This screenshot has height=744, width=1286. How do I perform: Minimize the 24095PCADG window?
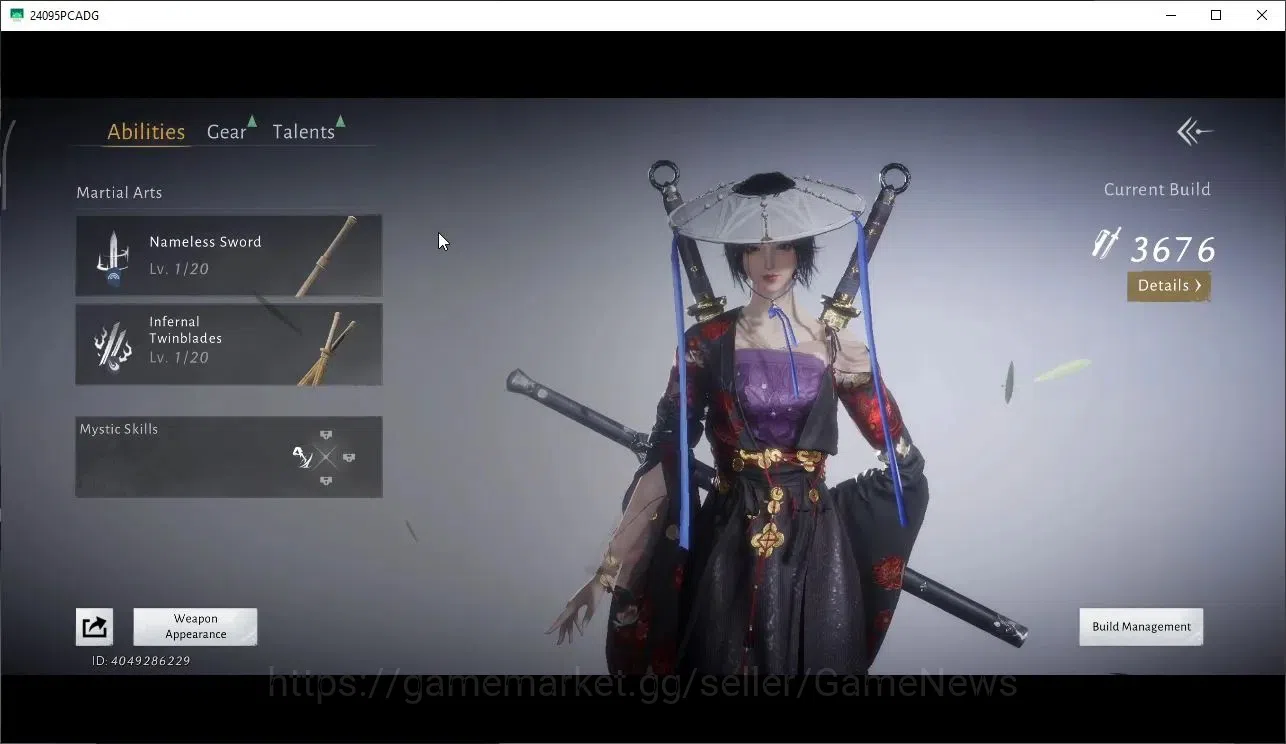click(x=1171, y=15)
